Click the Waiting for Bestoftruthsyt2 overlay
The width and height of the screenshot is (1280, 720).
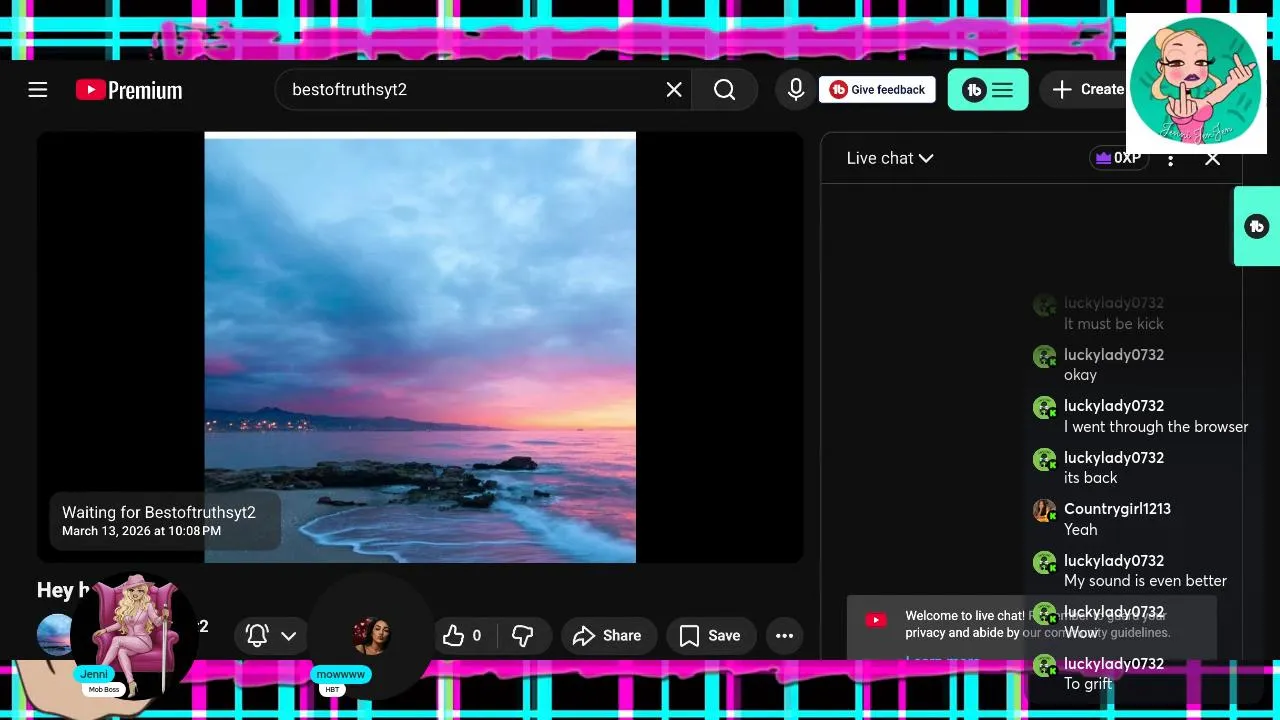165,520
